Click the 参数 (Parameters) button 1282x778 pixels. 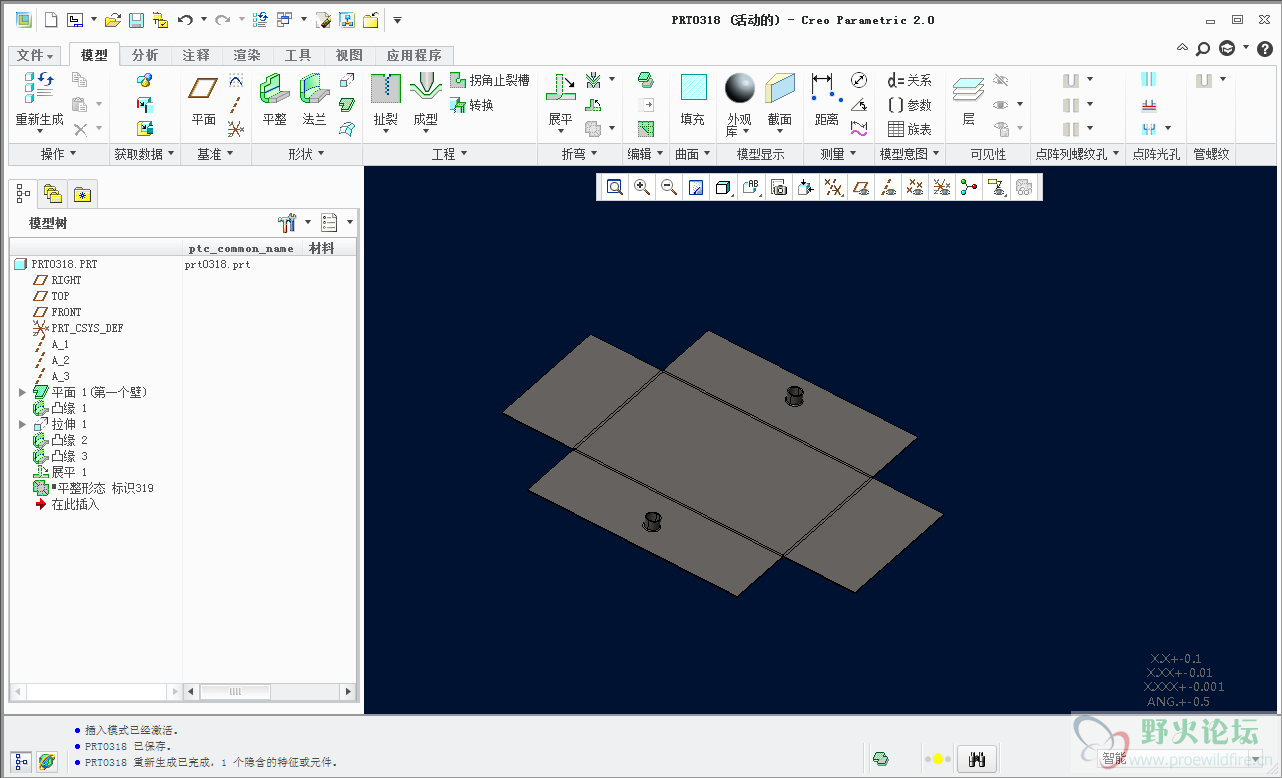[x=909, y=105]
